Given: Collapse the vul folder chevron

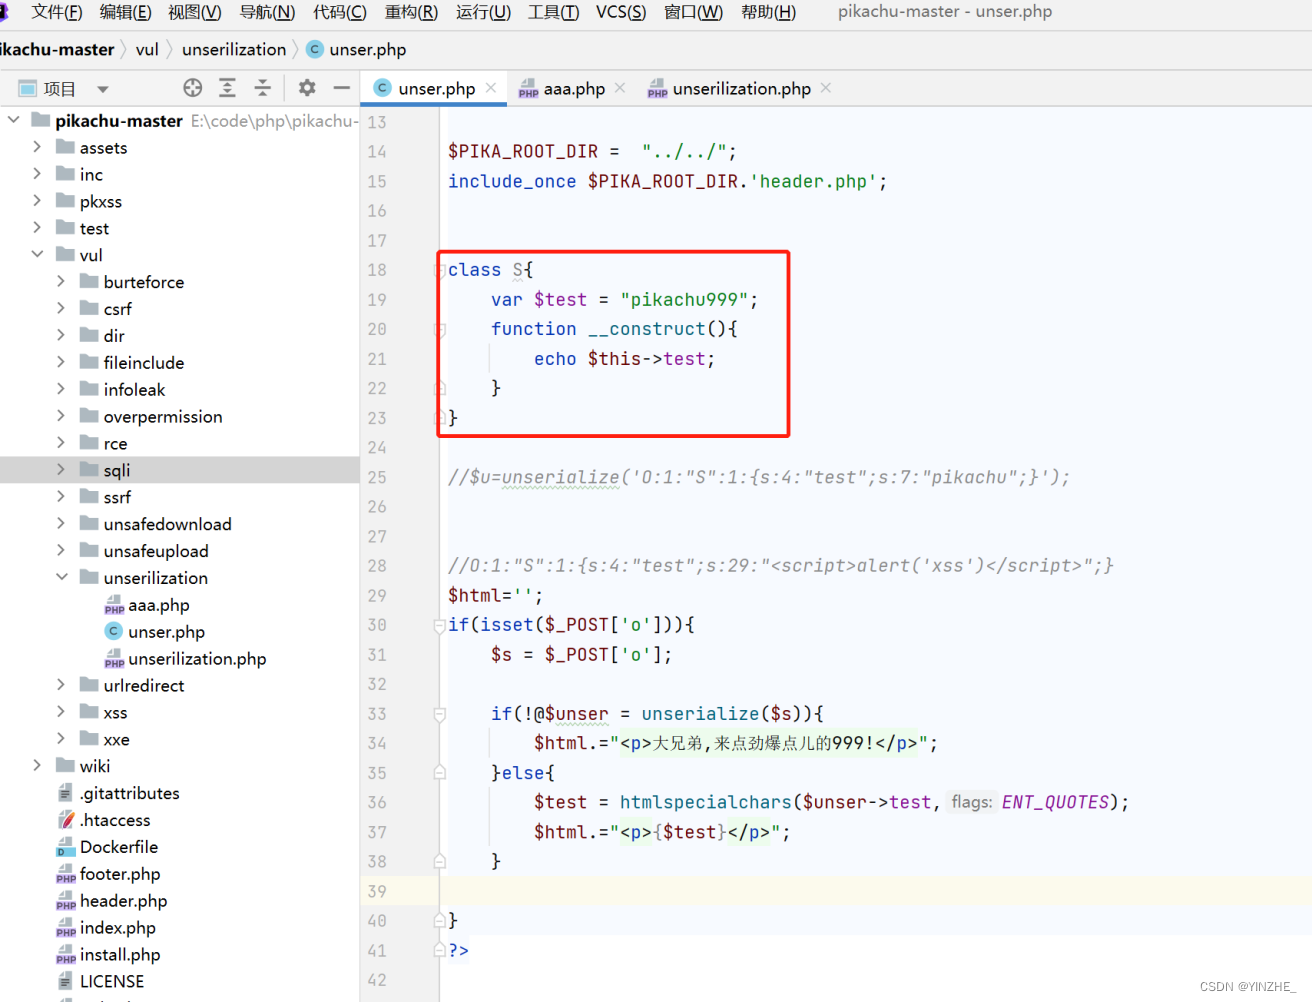Looking at the screenshot, I should [37, 255].
